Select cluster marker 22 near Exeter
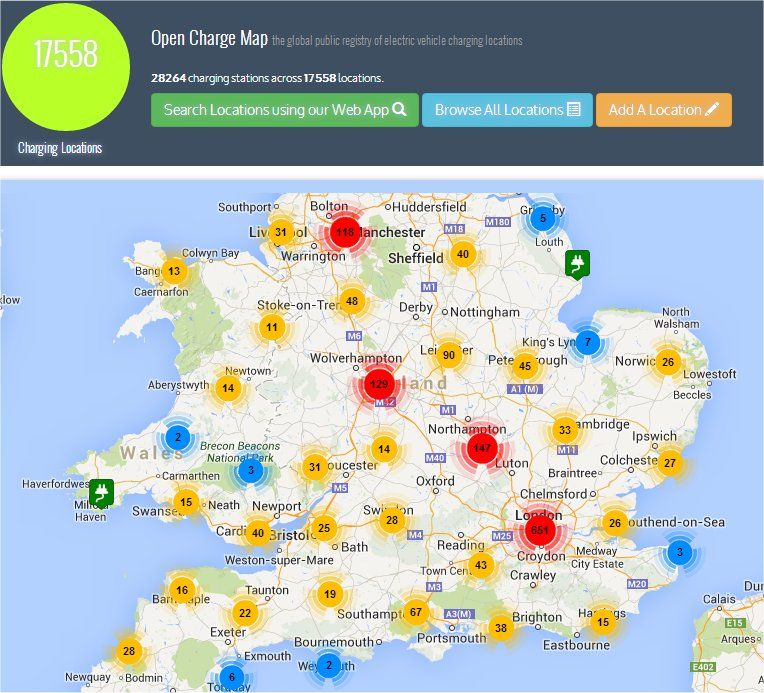The height and width of the screenshot is (693, 764). tap(245, 613)
